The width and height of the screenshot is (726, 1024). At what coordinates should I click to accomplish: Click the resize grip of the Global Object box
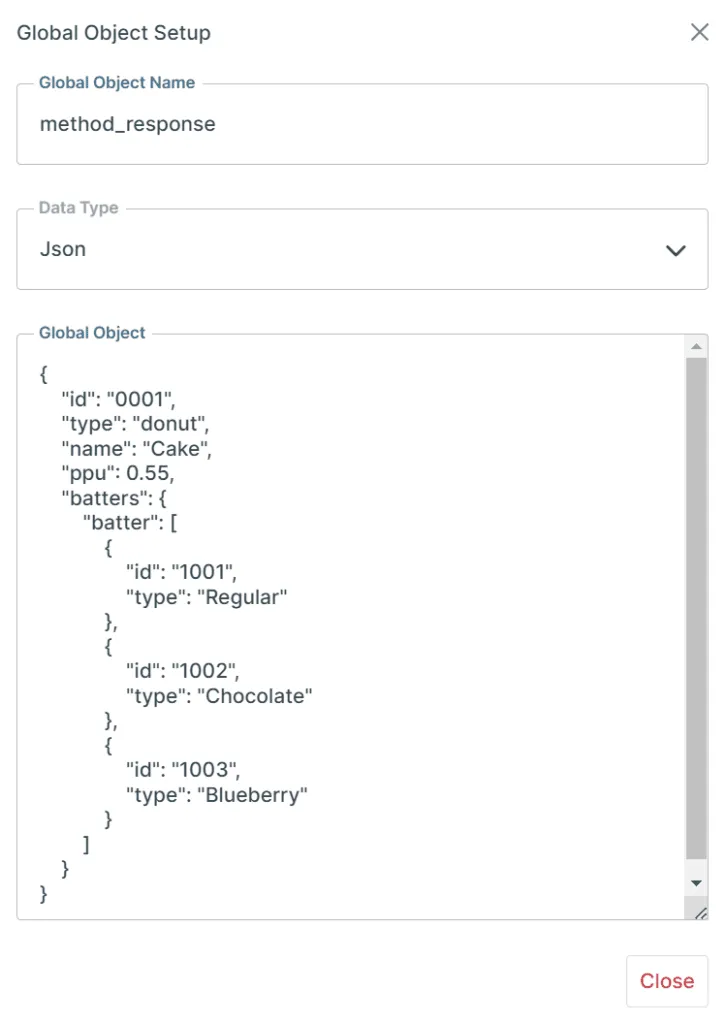(x=700, y=912)
